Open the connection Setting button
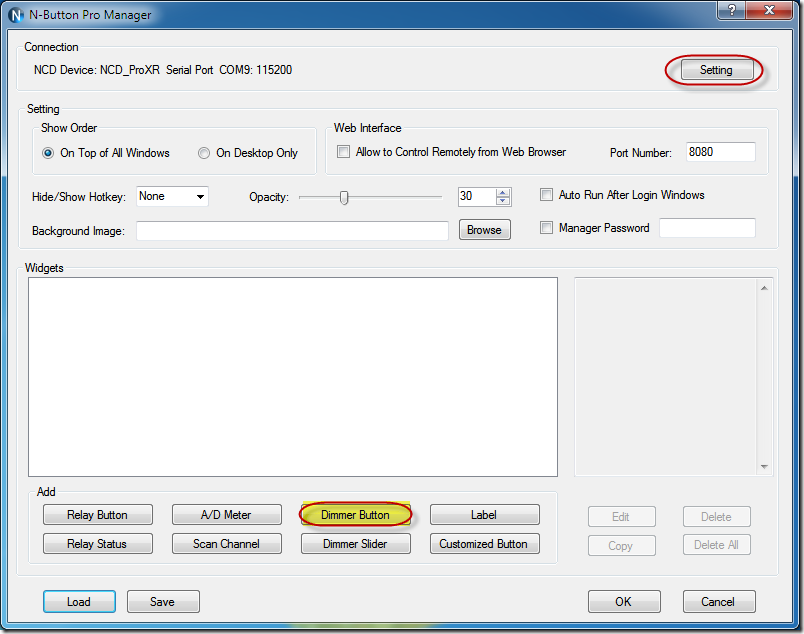 pyautogui.click(x=716, y=70)
